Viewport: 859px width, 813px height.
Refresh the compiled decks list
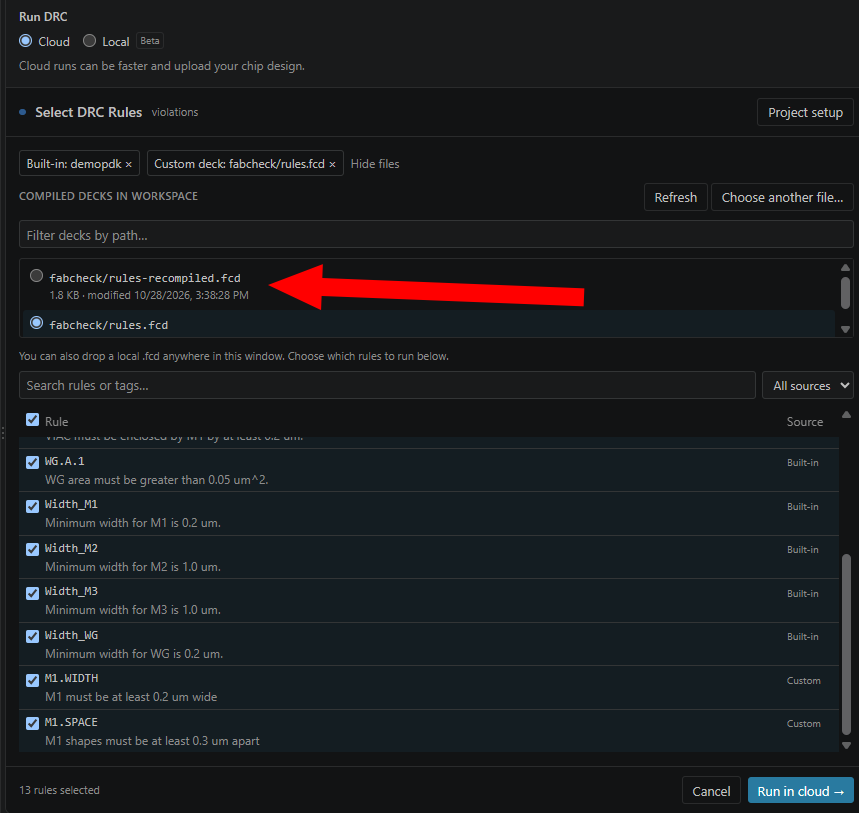(675, 197)
